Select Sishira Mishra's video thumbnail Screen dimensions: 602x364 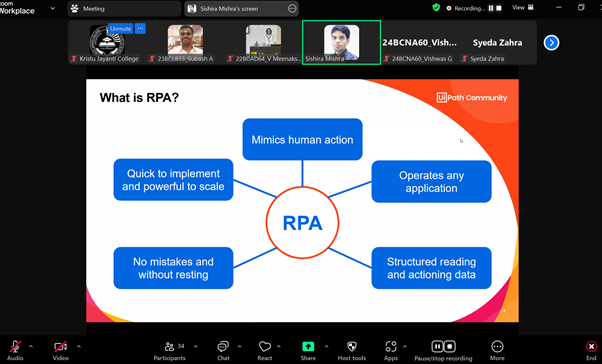point(341,42)
